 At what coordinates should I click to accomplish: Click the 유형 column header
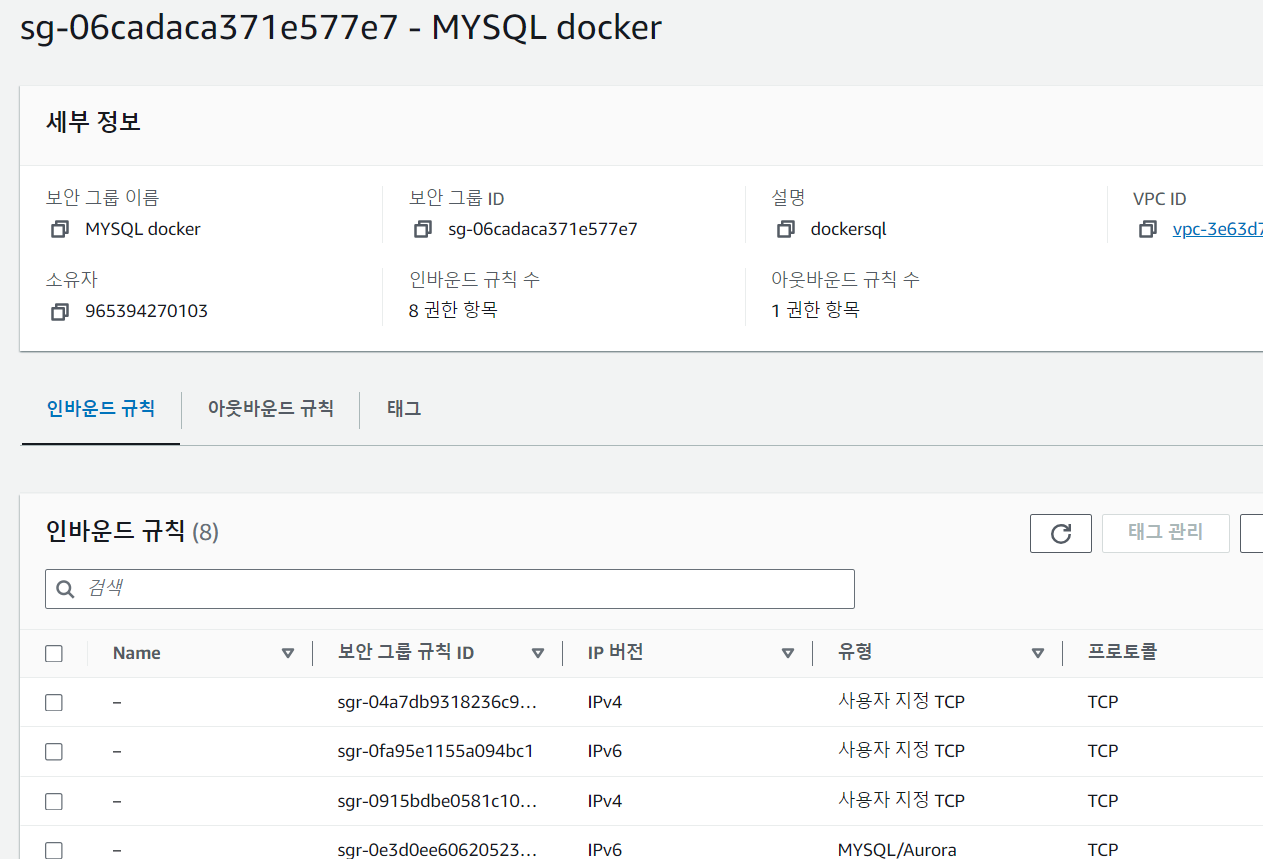(x=855, y=653)
